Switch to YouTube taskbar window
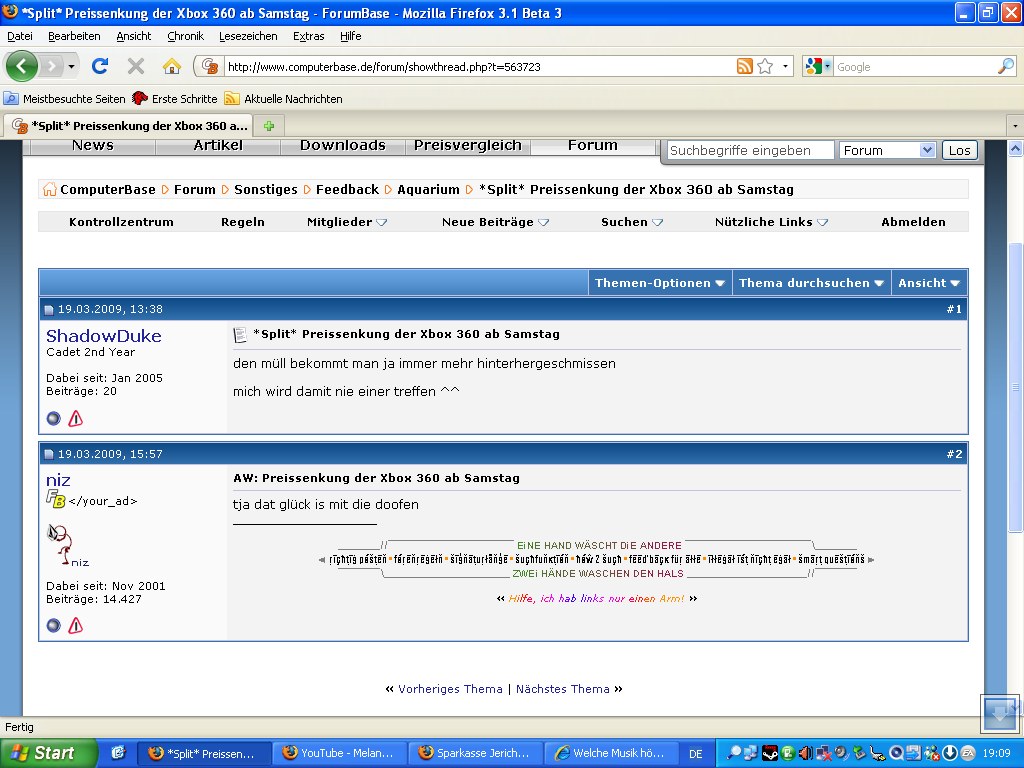1024x768 pixels. [x=338, y=753]
